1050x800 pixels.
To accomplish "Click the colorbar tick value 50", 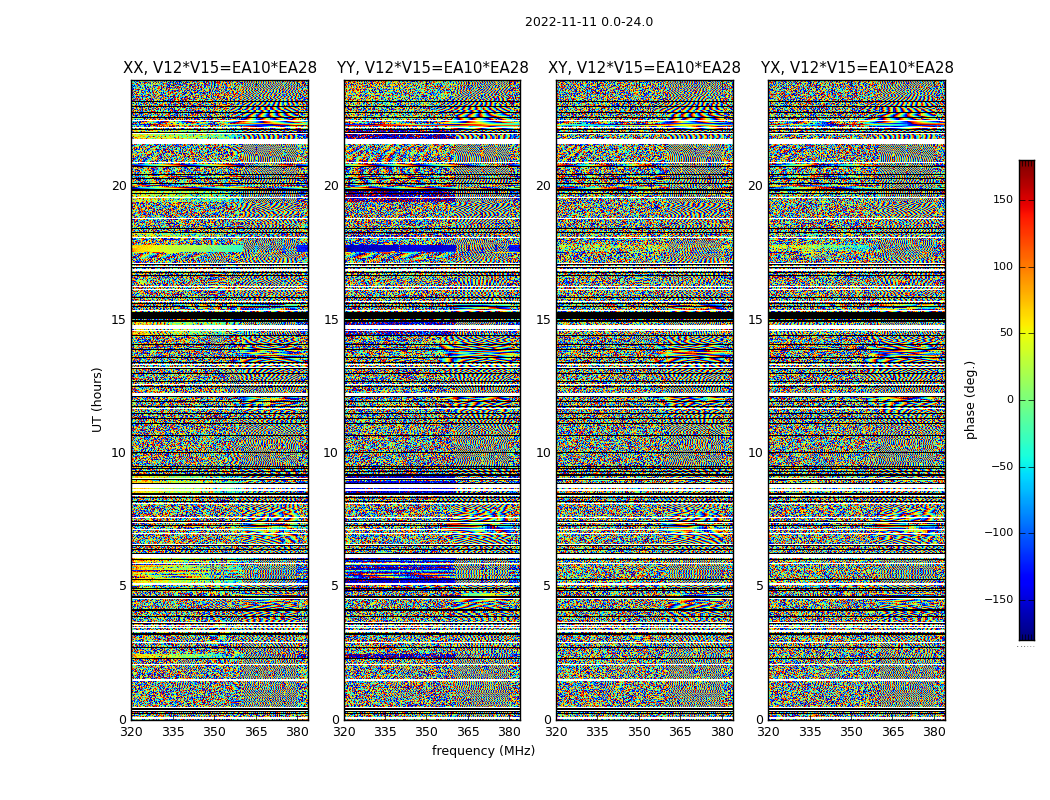I will tap(1006, 333).
